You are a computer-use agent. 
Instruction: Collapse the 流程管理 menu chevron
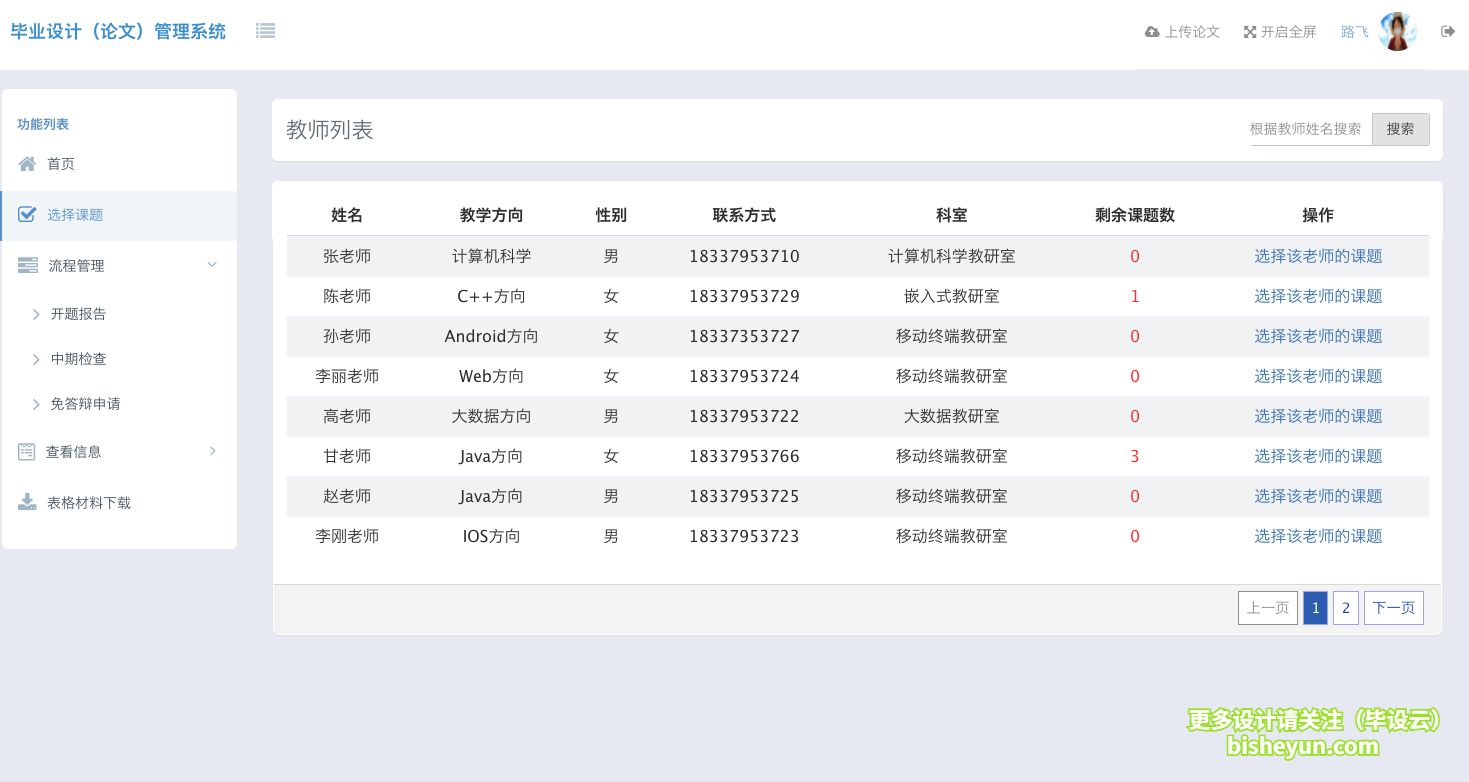211,264
